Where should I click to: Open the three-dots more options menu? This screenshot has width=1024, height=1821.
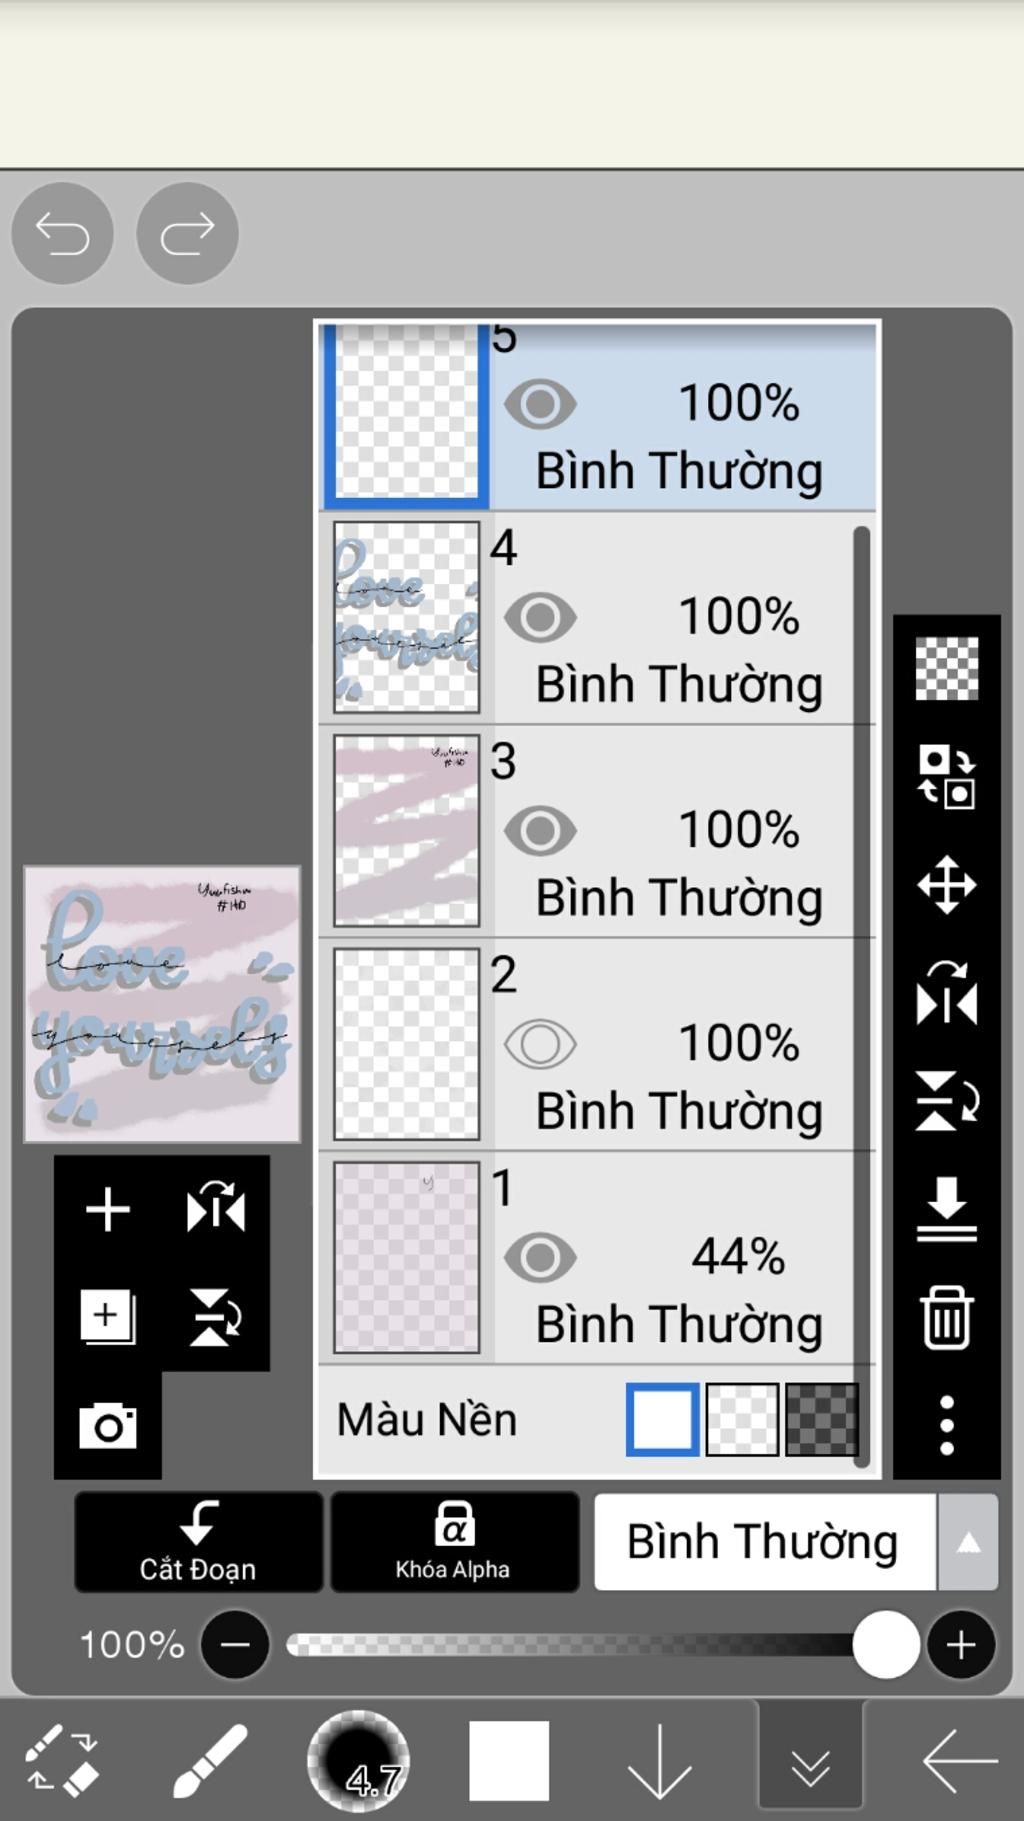(x=946, y=1426)
